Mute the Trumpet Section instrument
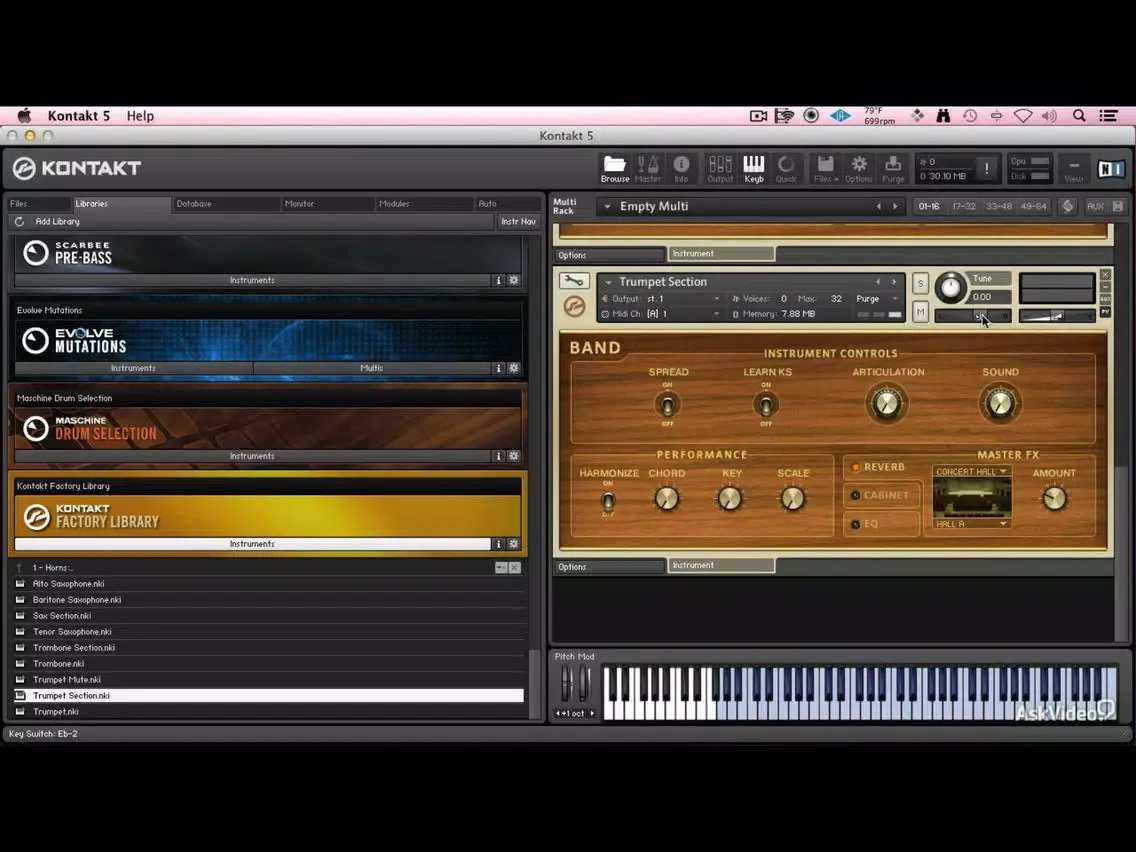 [x=920, y=312]
